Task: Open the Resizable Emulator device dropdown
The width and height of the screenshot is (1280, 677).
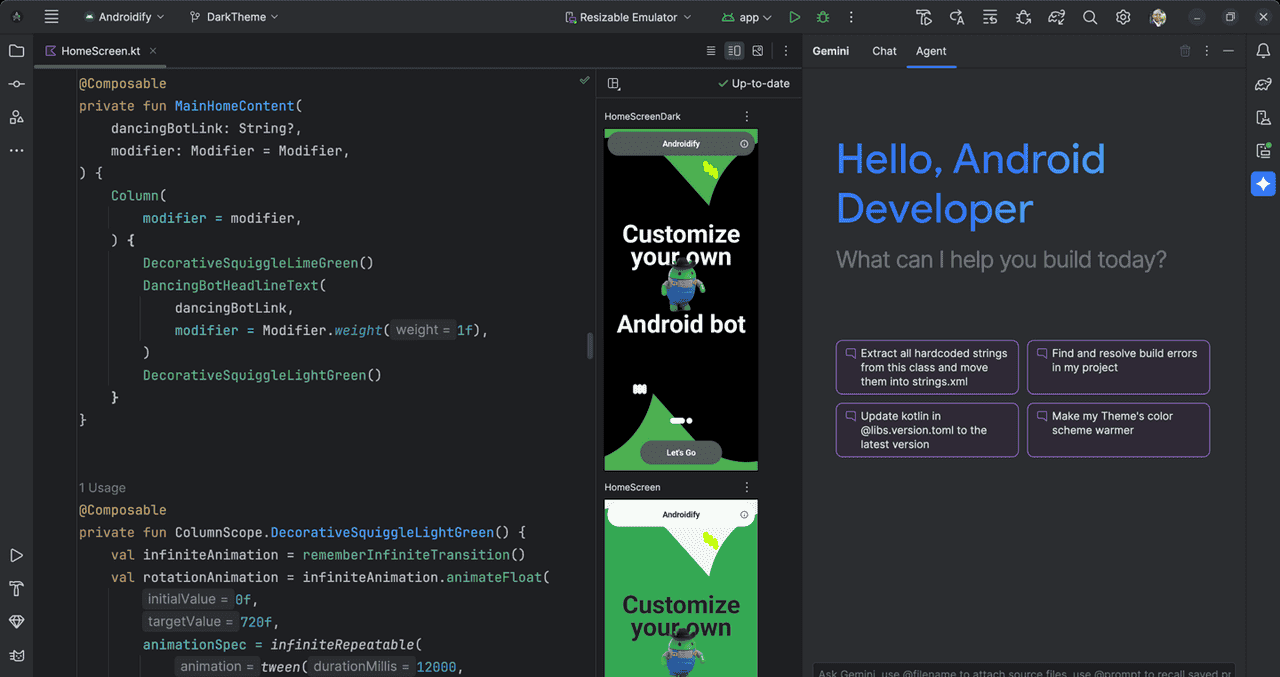Action: [x=628, y=17]
